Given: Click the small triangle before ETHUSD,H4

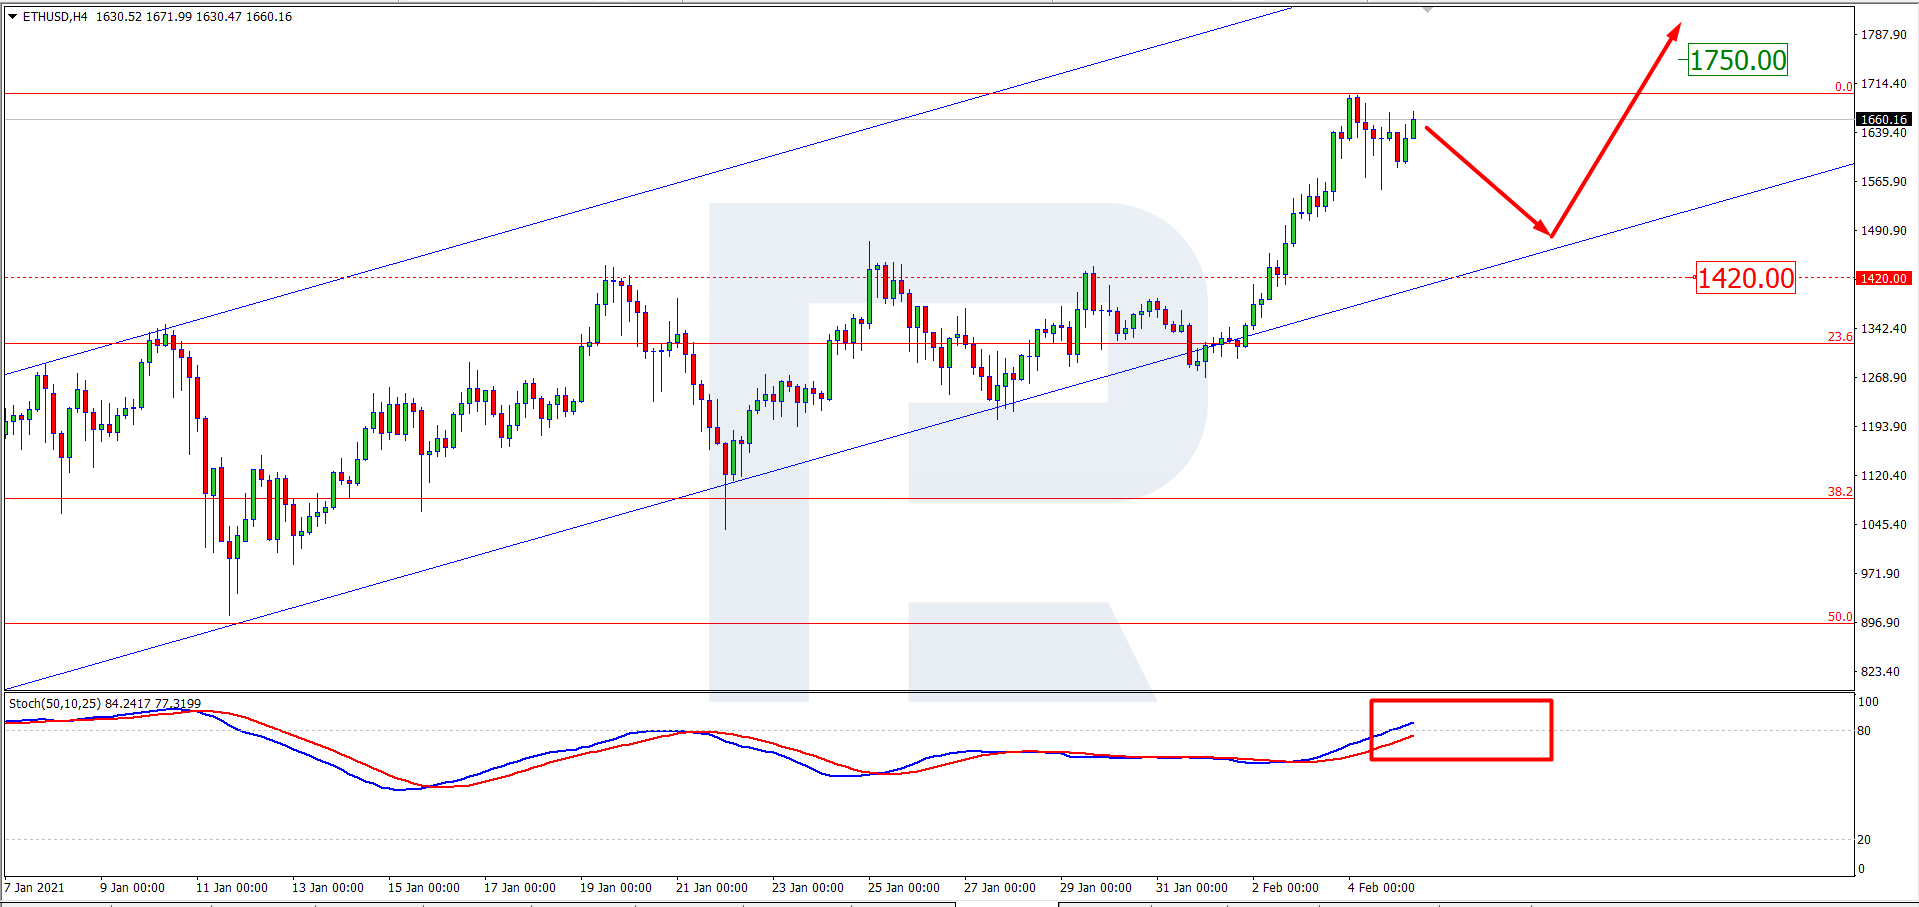Looking at the screenshot, I should pyautogui.click(x=13, y=17).
